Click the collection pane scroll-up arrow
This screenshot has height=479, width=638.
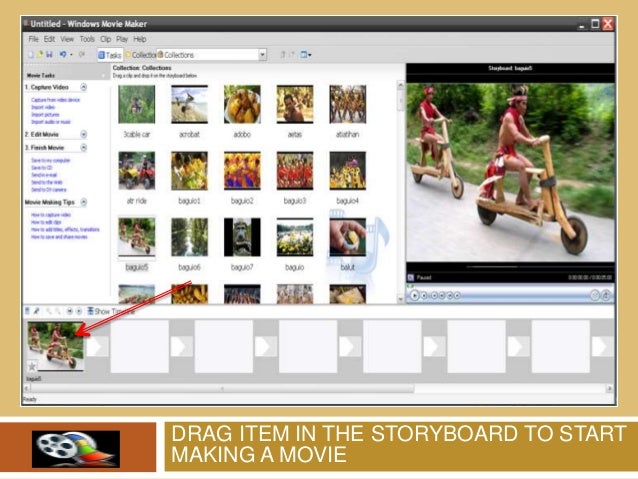(x=400, y=85)
